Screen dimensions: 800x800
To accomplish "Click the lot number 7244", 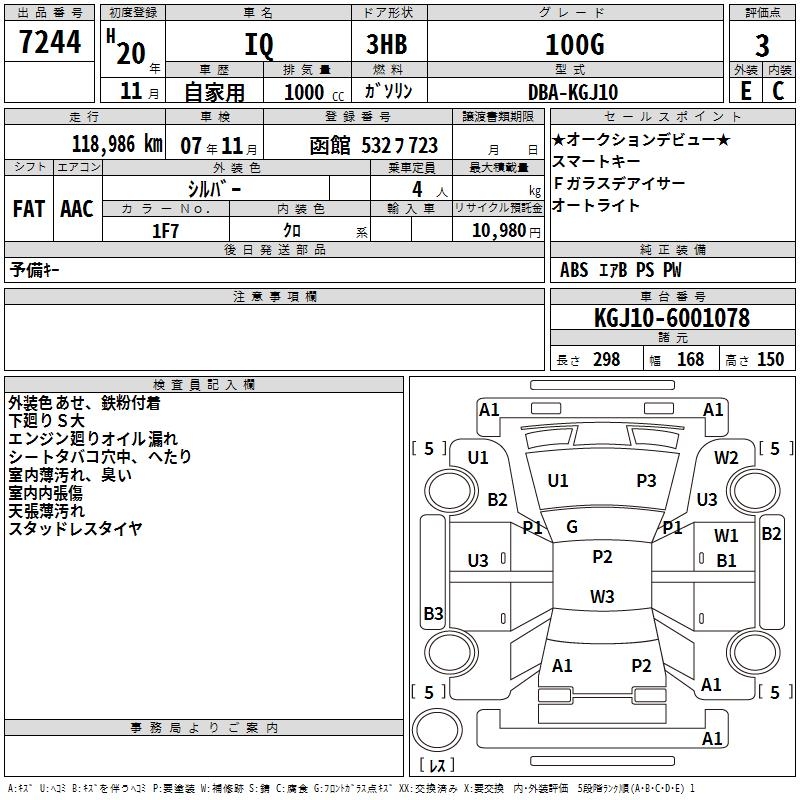I will coord(50,42).
